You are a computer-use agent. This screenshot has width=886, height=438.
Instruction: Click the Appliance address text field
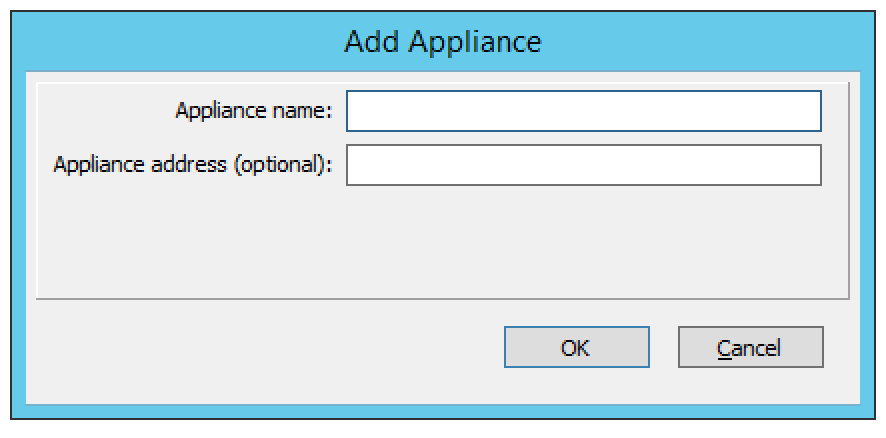[583, 165]
